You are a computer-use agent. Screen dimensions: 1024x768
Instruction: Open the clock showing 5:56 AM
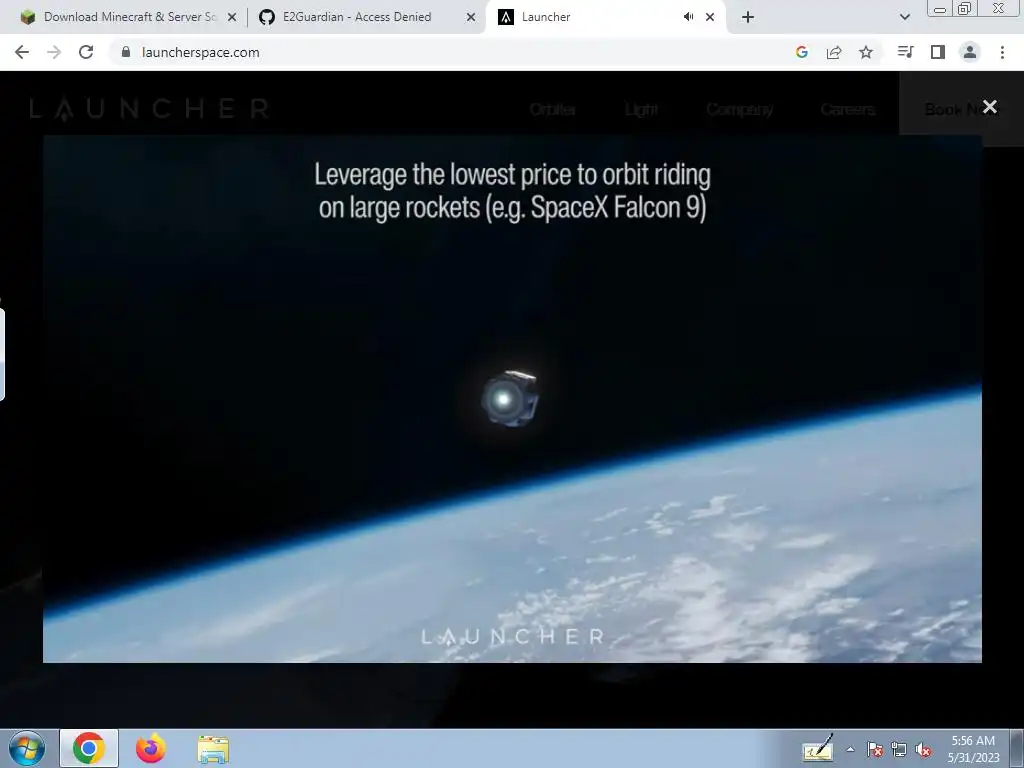click(x=973, y=748)
